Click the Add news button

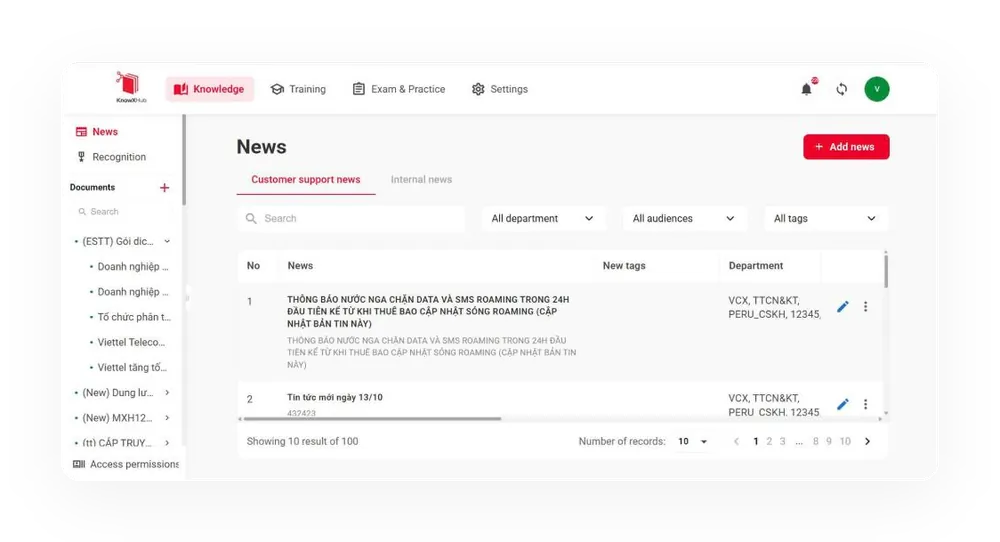pos(846,147)
